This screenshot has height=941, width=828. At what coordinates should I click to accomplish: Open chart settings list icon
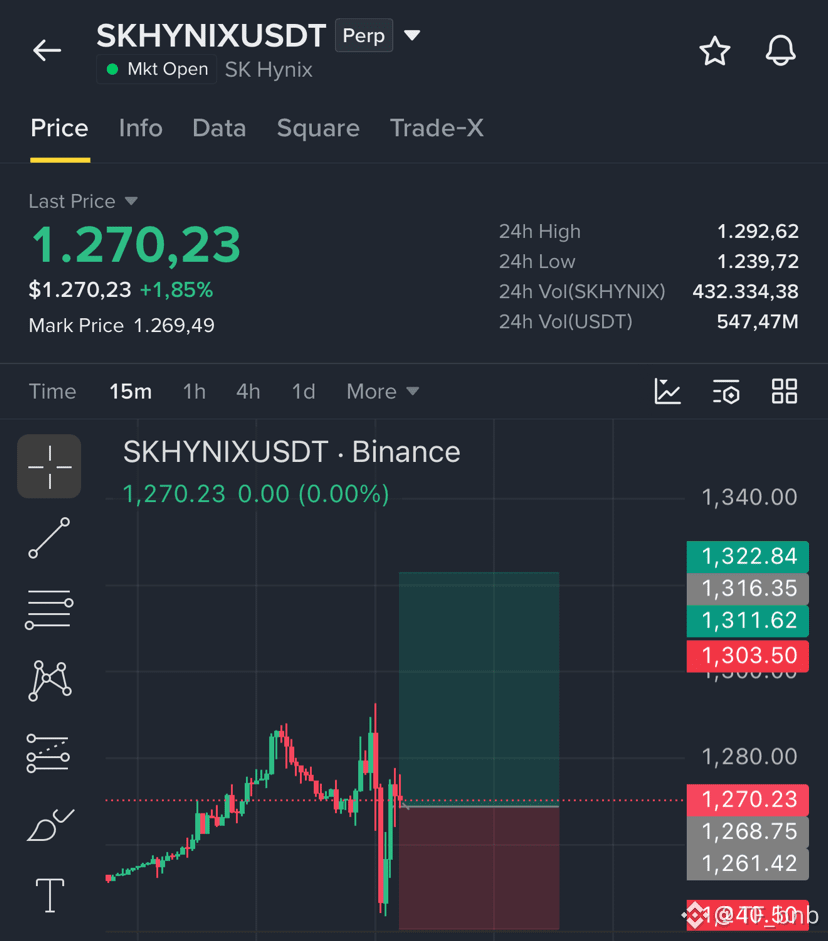tap(726, 391)
